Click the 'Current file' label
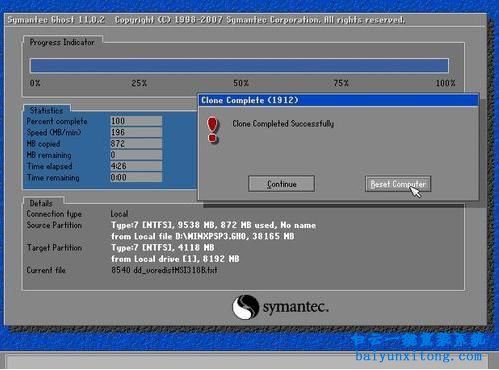499x370 pixels. (46, 270)
